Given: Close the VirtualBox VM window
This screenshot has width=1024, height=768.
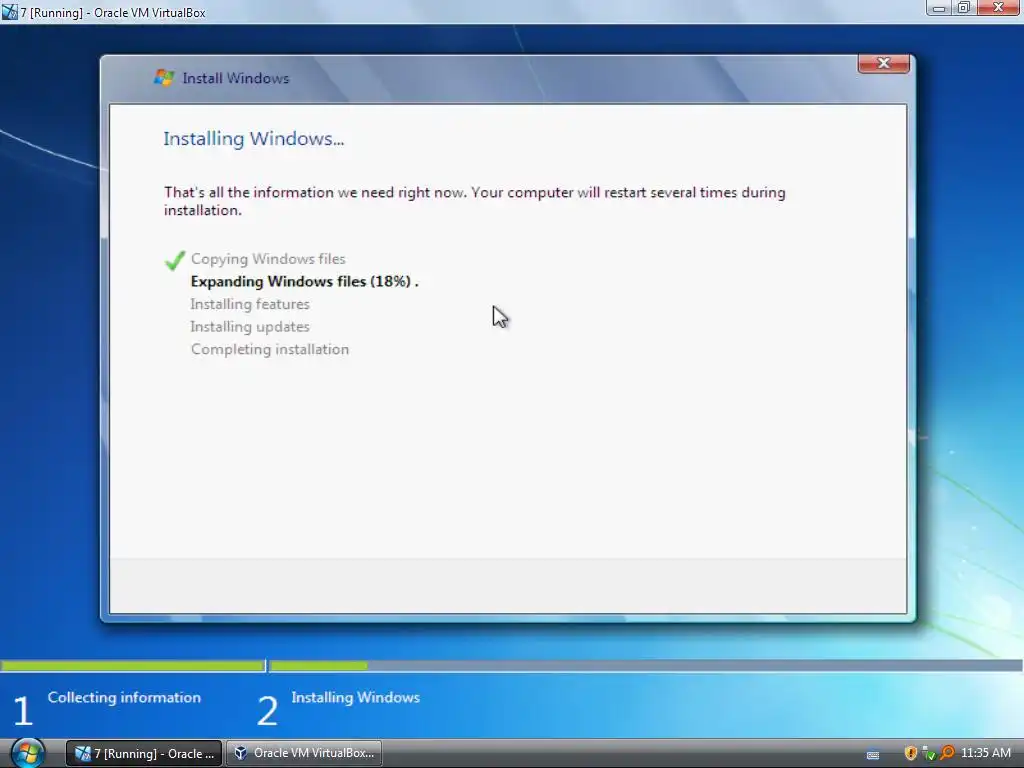Looking at the screenshot, I should (x=998, y=8).
